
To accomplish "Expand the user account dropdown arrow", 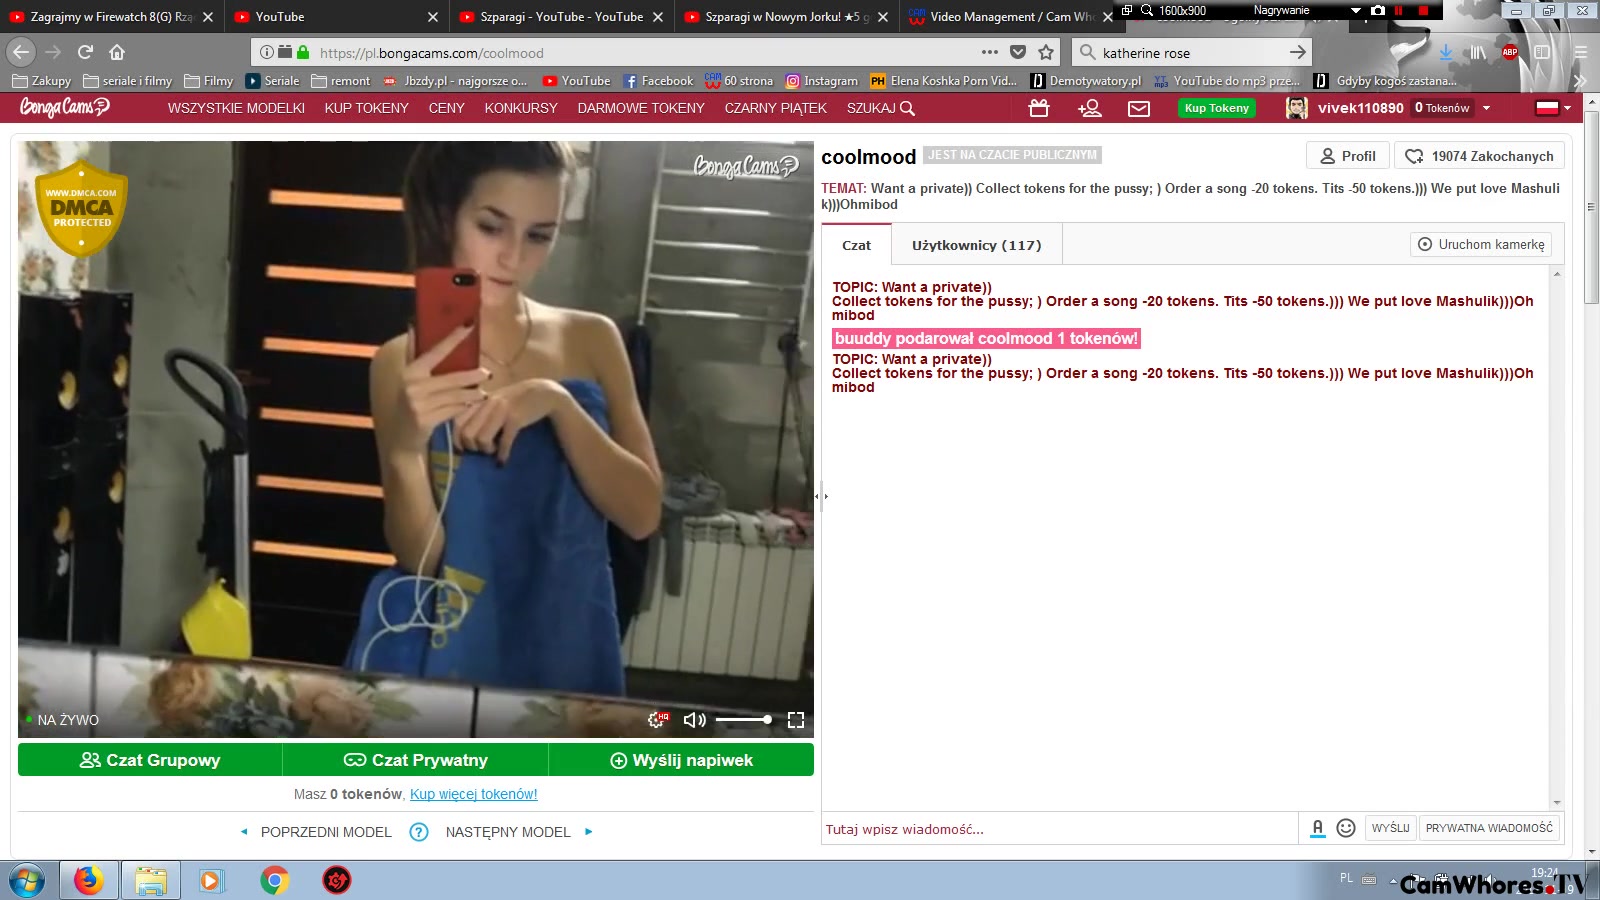I will coord(1487,108).
